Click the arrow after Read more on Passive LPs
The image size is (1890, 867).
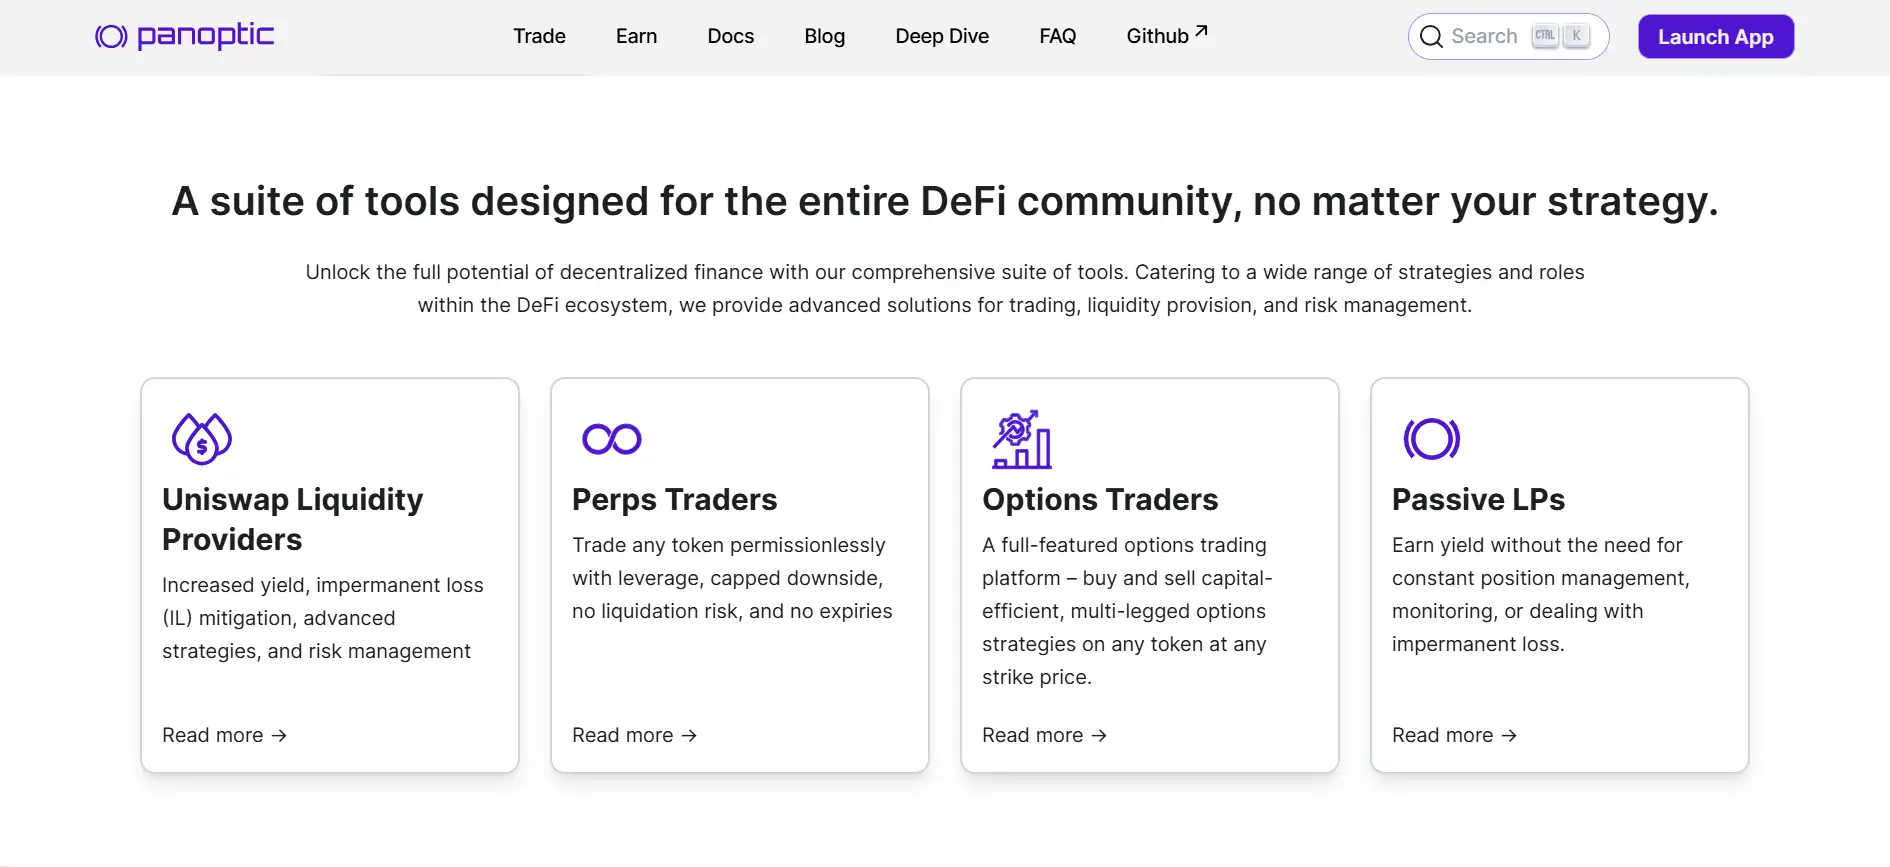pos(1509,736)
